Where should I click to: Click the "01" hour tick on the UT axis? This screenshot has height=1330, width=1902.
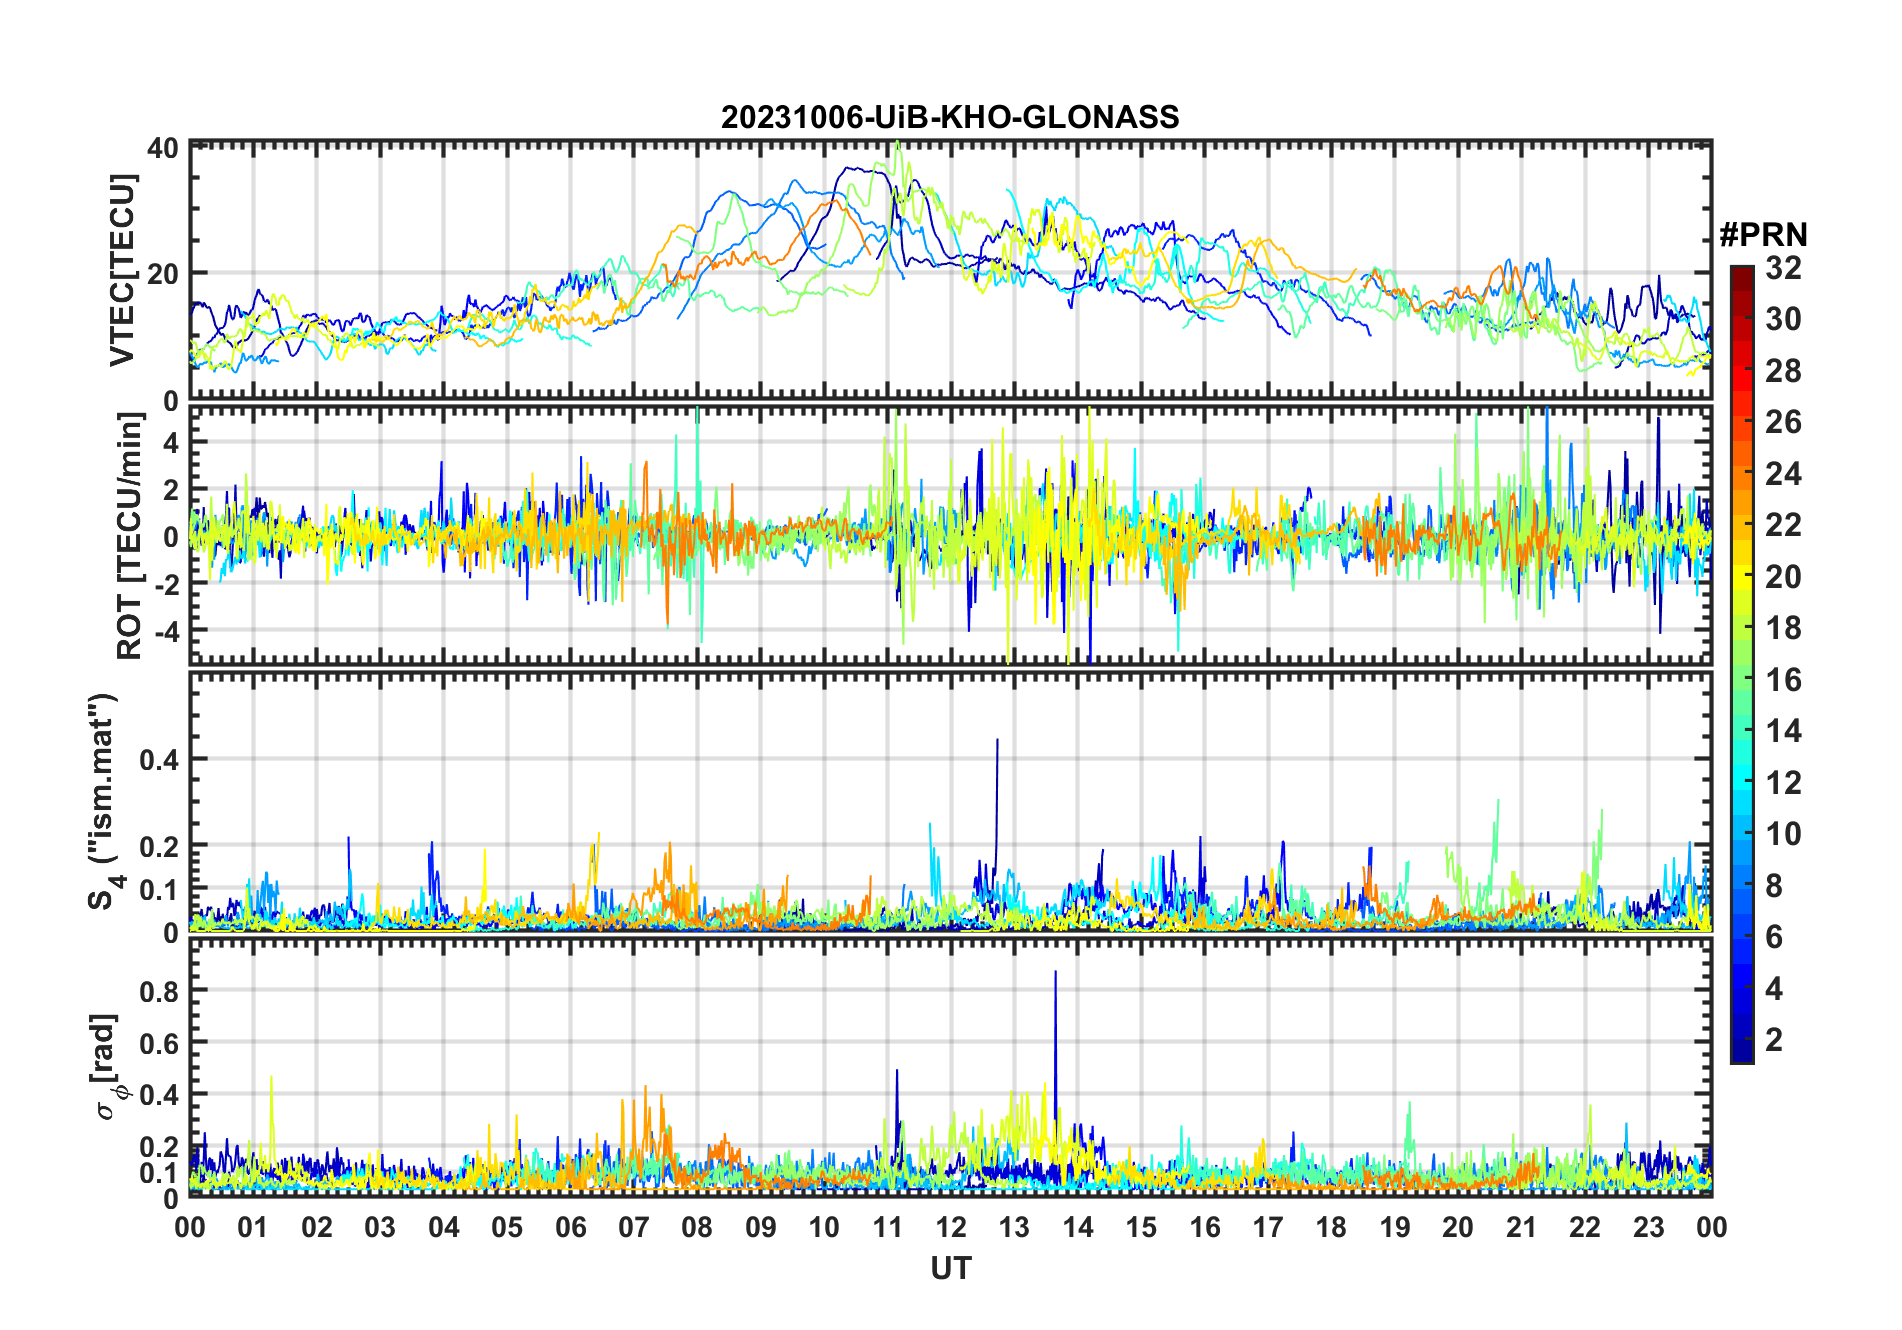coord(254,1227)
